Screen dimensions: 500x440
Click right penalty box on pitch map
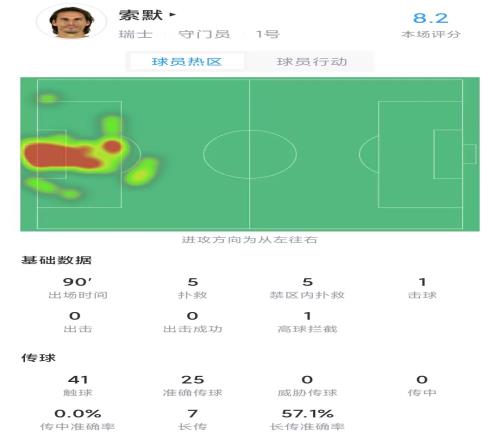[x=421, y=154]
